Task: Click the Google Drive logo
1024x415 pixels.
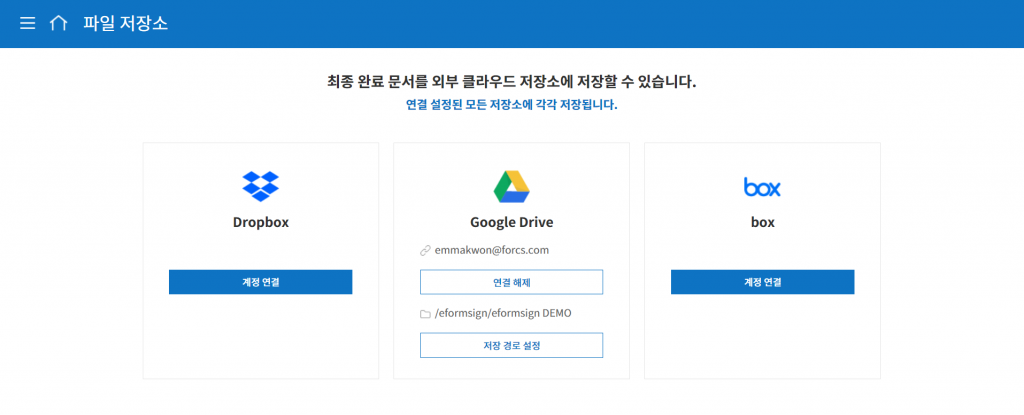Action: 511,186
